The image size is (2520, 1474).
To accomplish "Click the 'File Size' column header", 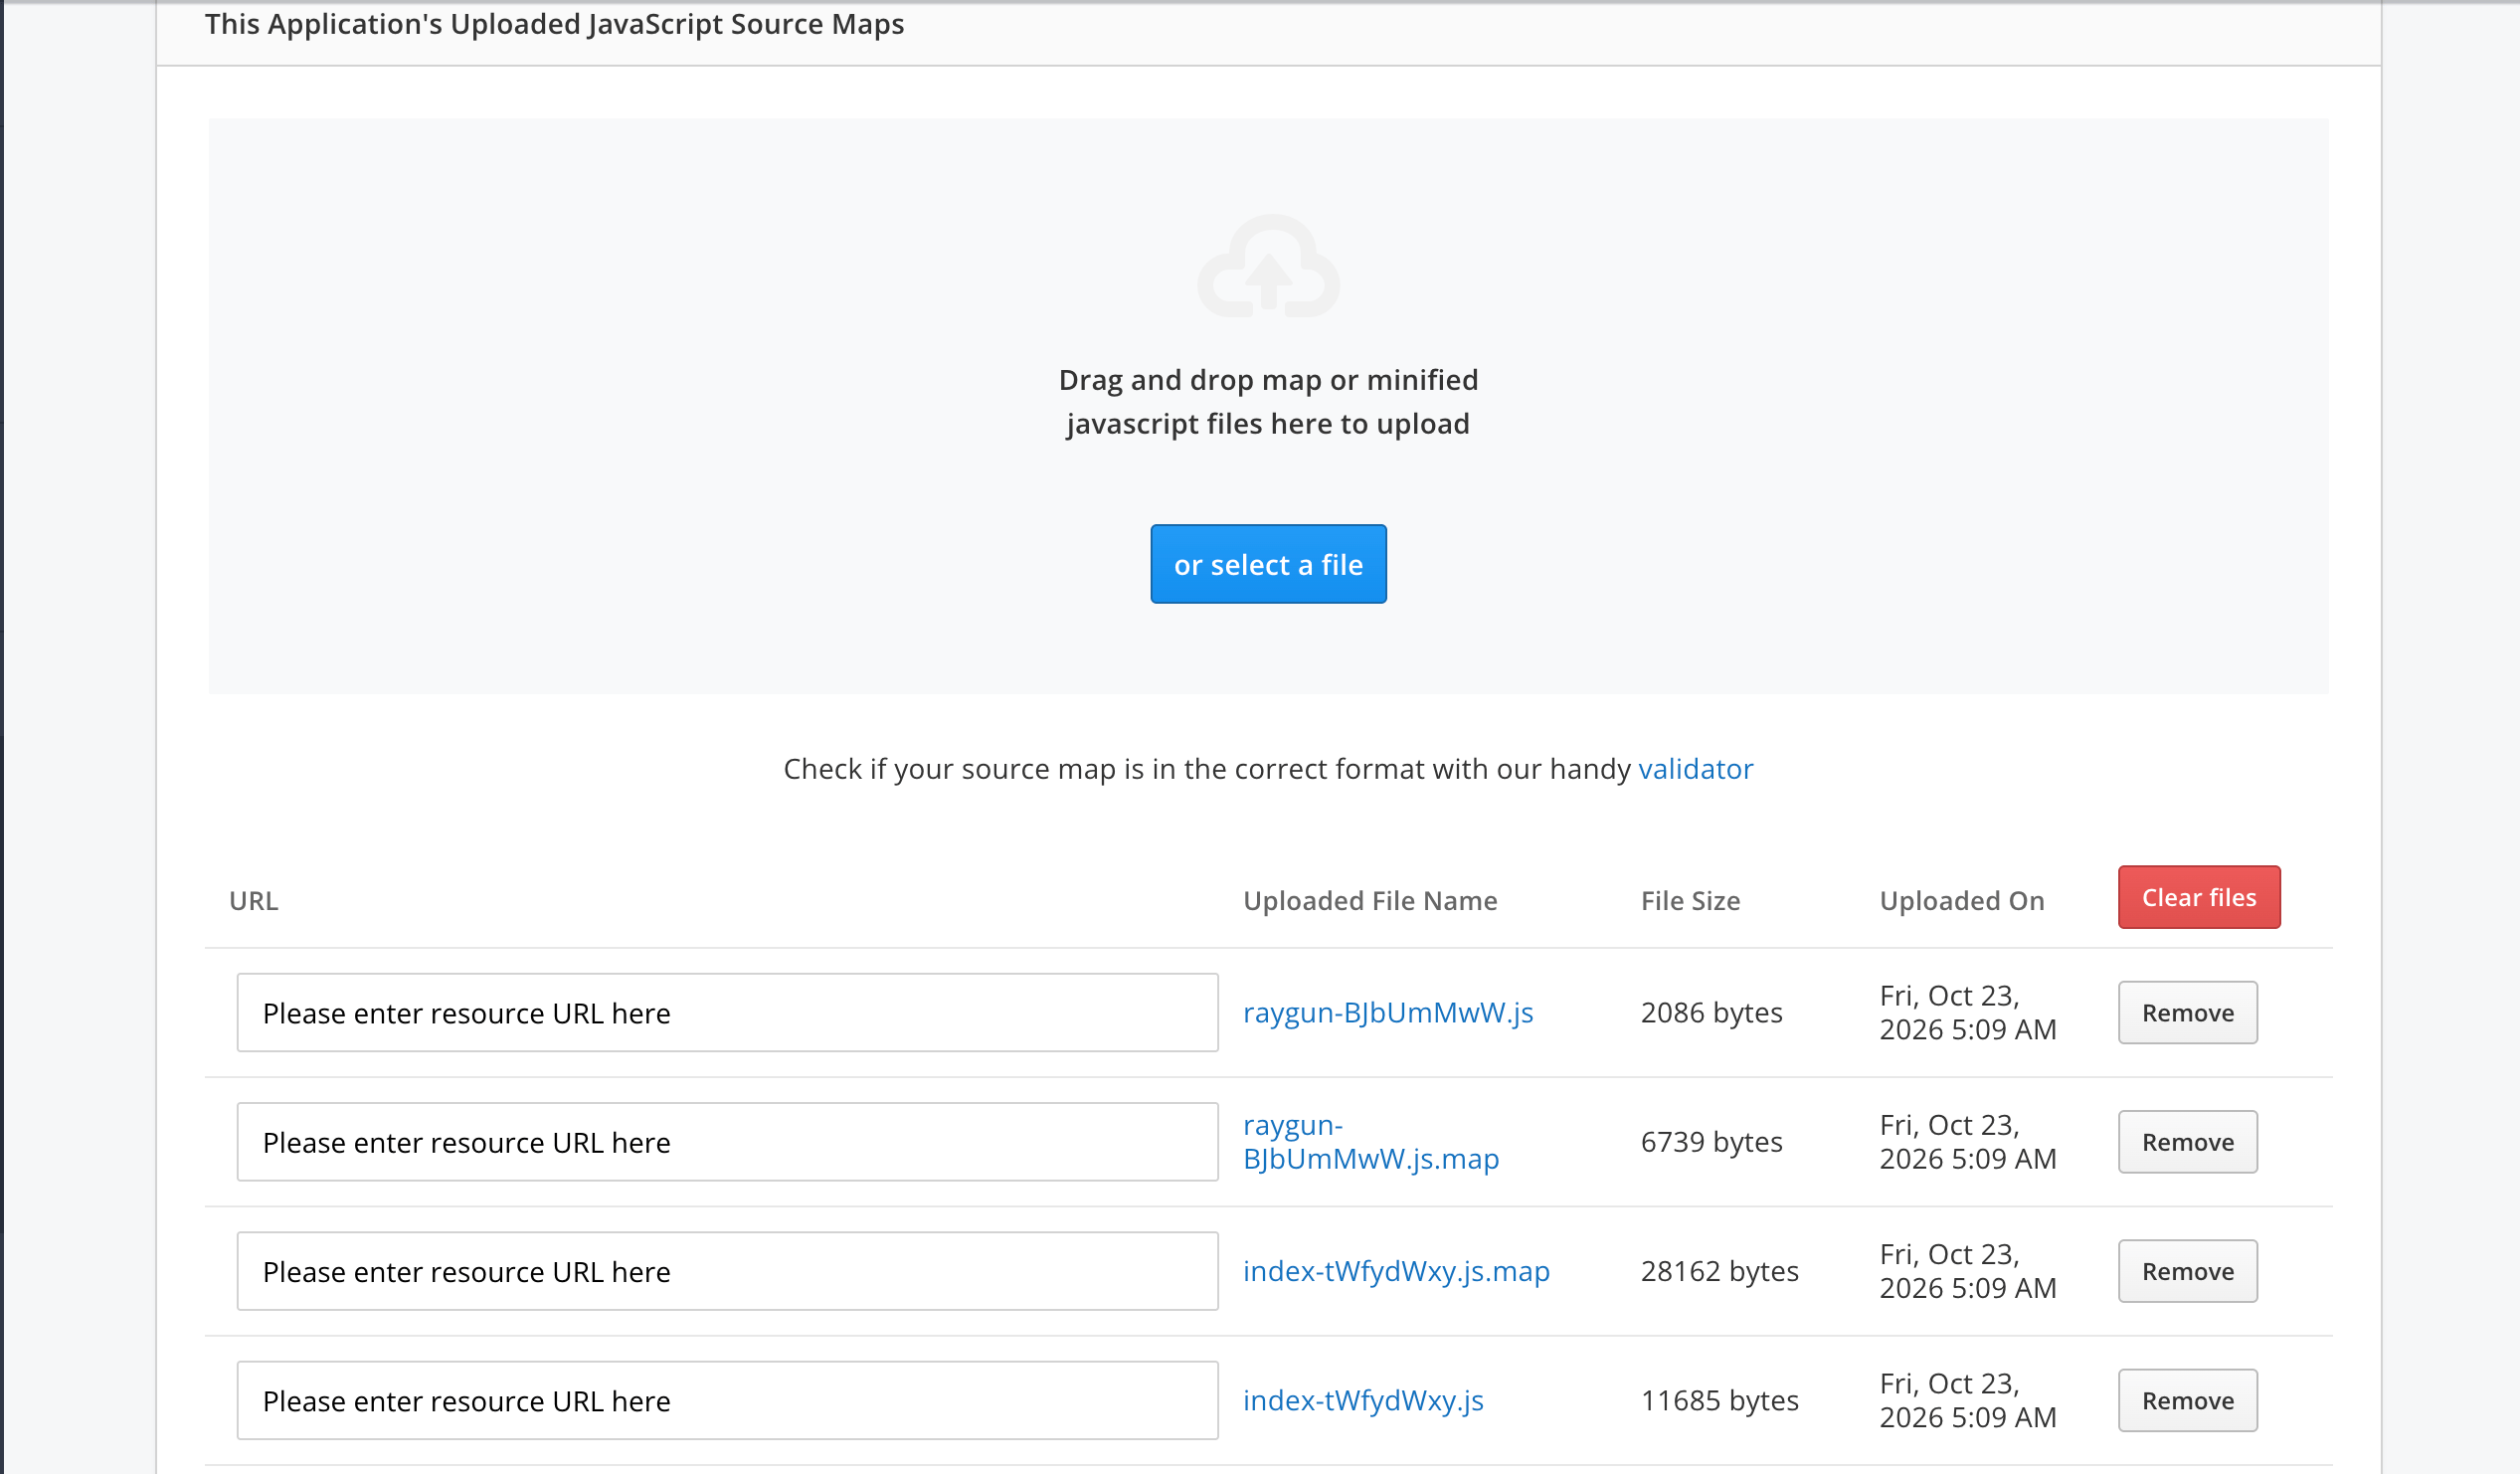I will pos(1690,900).
